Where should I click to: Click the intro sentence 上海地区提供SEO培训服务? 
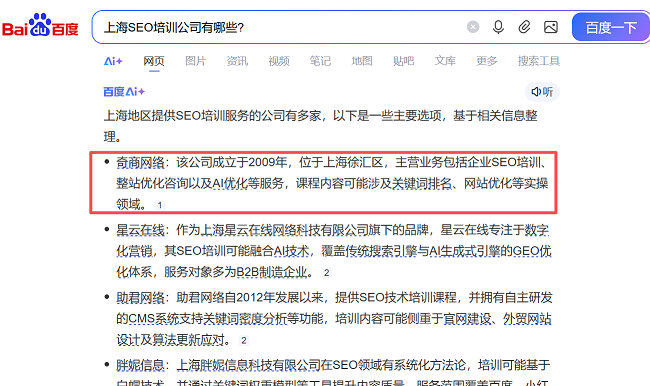point(176,115)
